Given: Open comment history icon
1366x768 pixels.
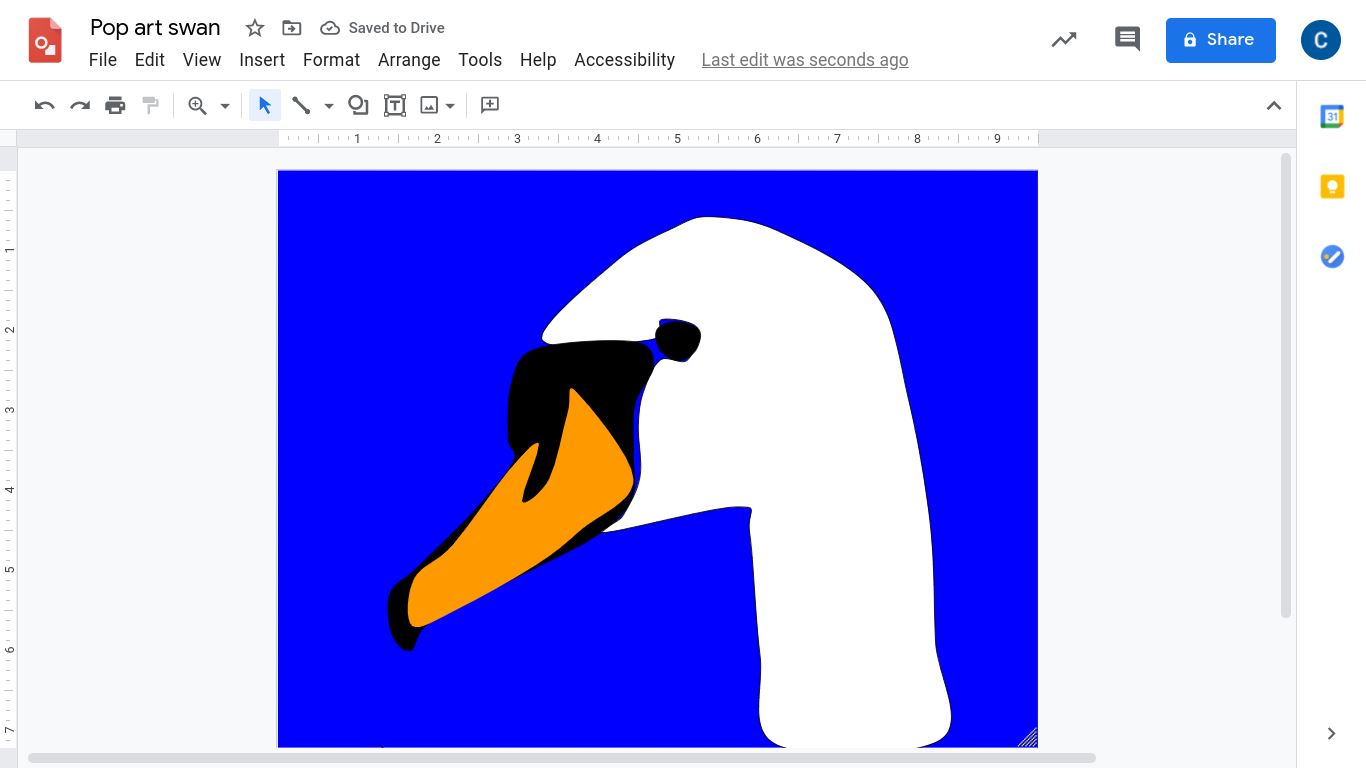Looking at the screenshot, I should click(1127, 39).
